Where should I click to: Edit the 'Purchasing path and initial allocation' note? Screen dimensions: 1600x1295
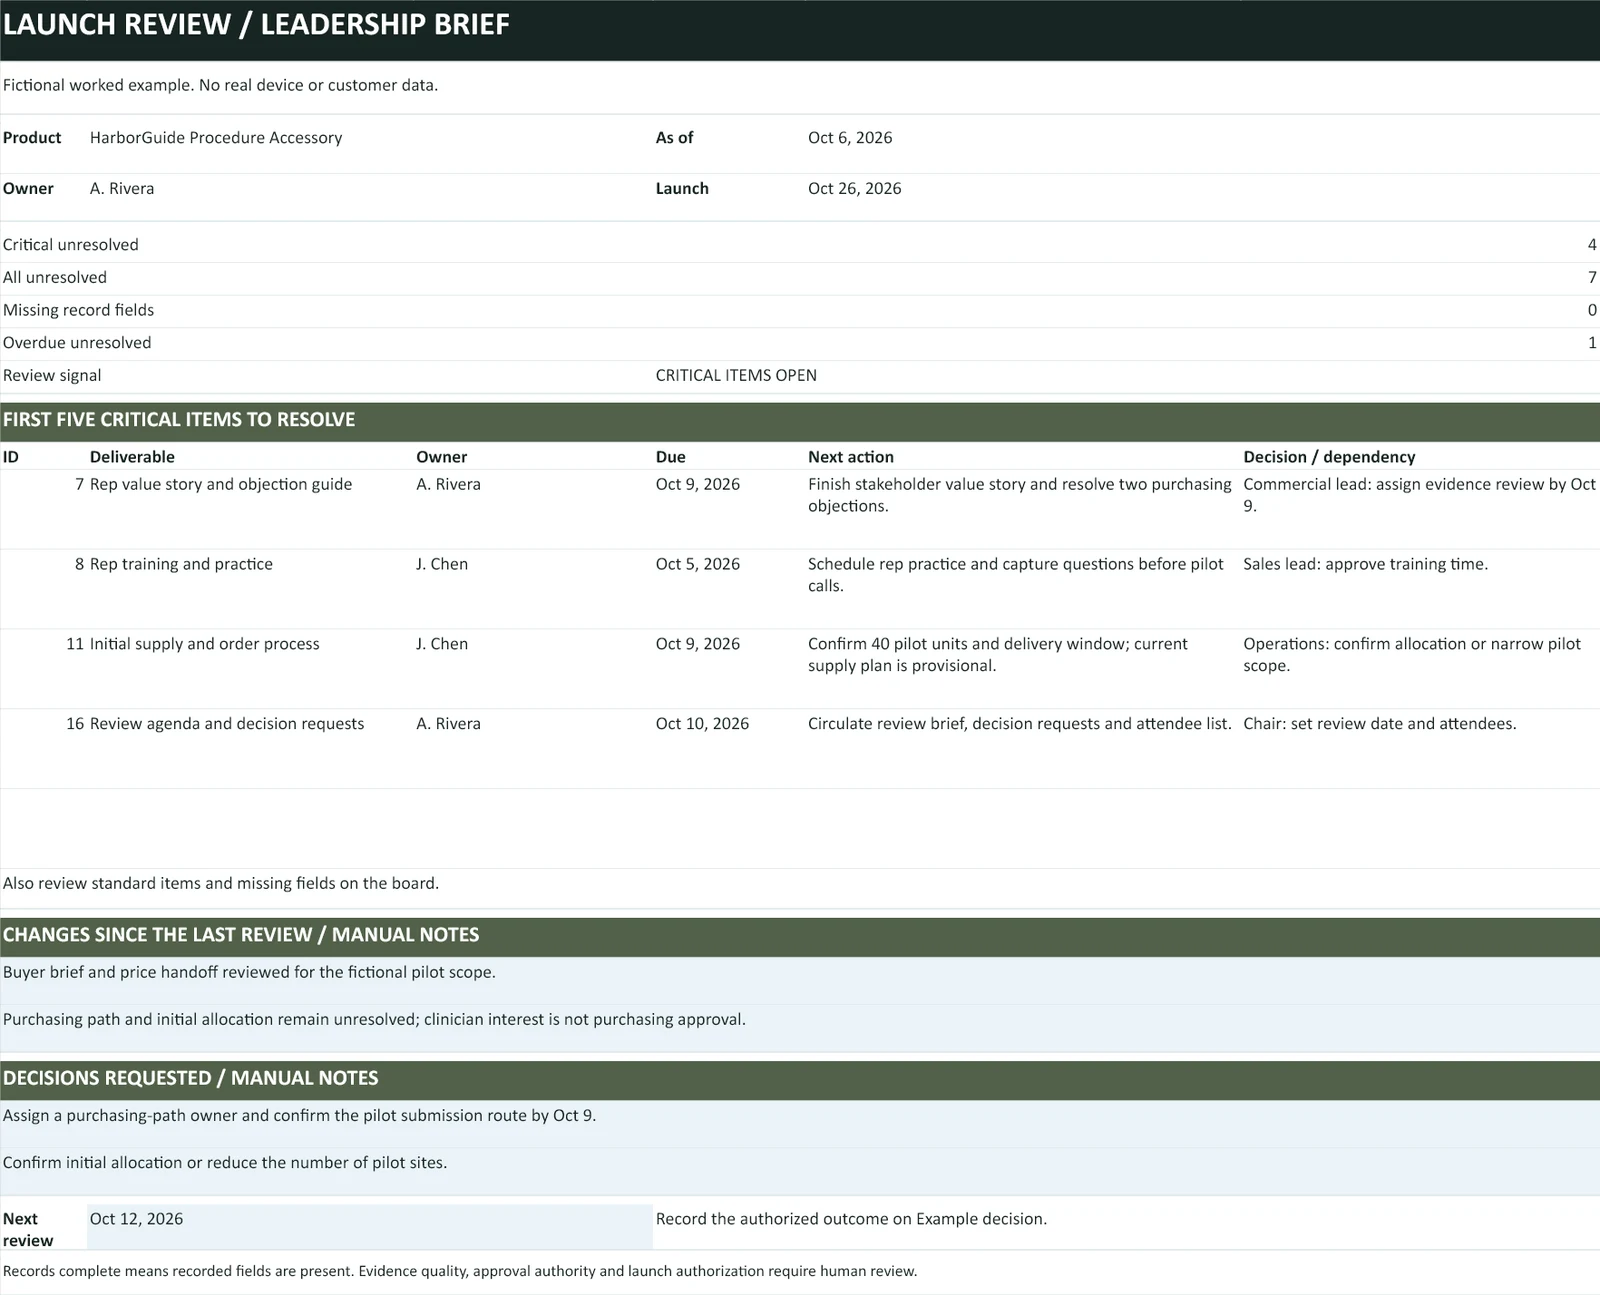pyautogui.click(x=800, y=1028)
